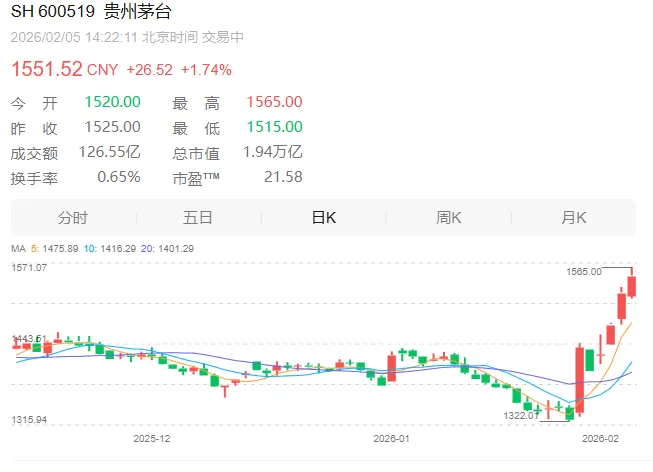
Task: Click the 总市值 label
Action: 196,154
